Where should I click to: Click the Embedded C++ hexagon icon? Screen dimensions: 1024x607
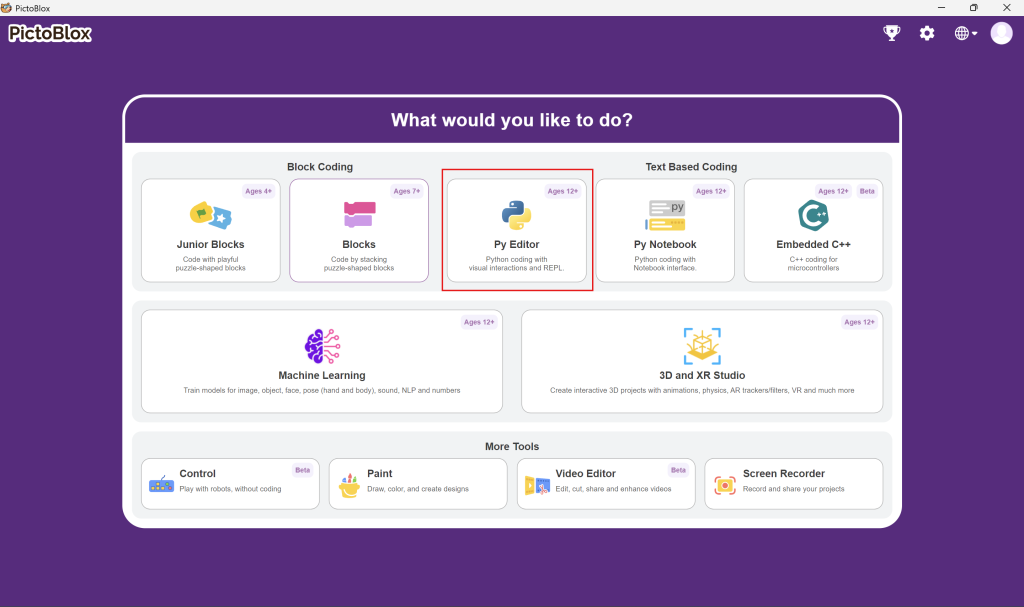(x=813, y=216)
